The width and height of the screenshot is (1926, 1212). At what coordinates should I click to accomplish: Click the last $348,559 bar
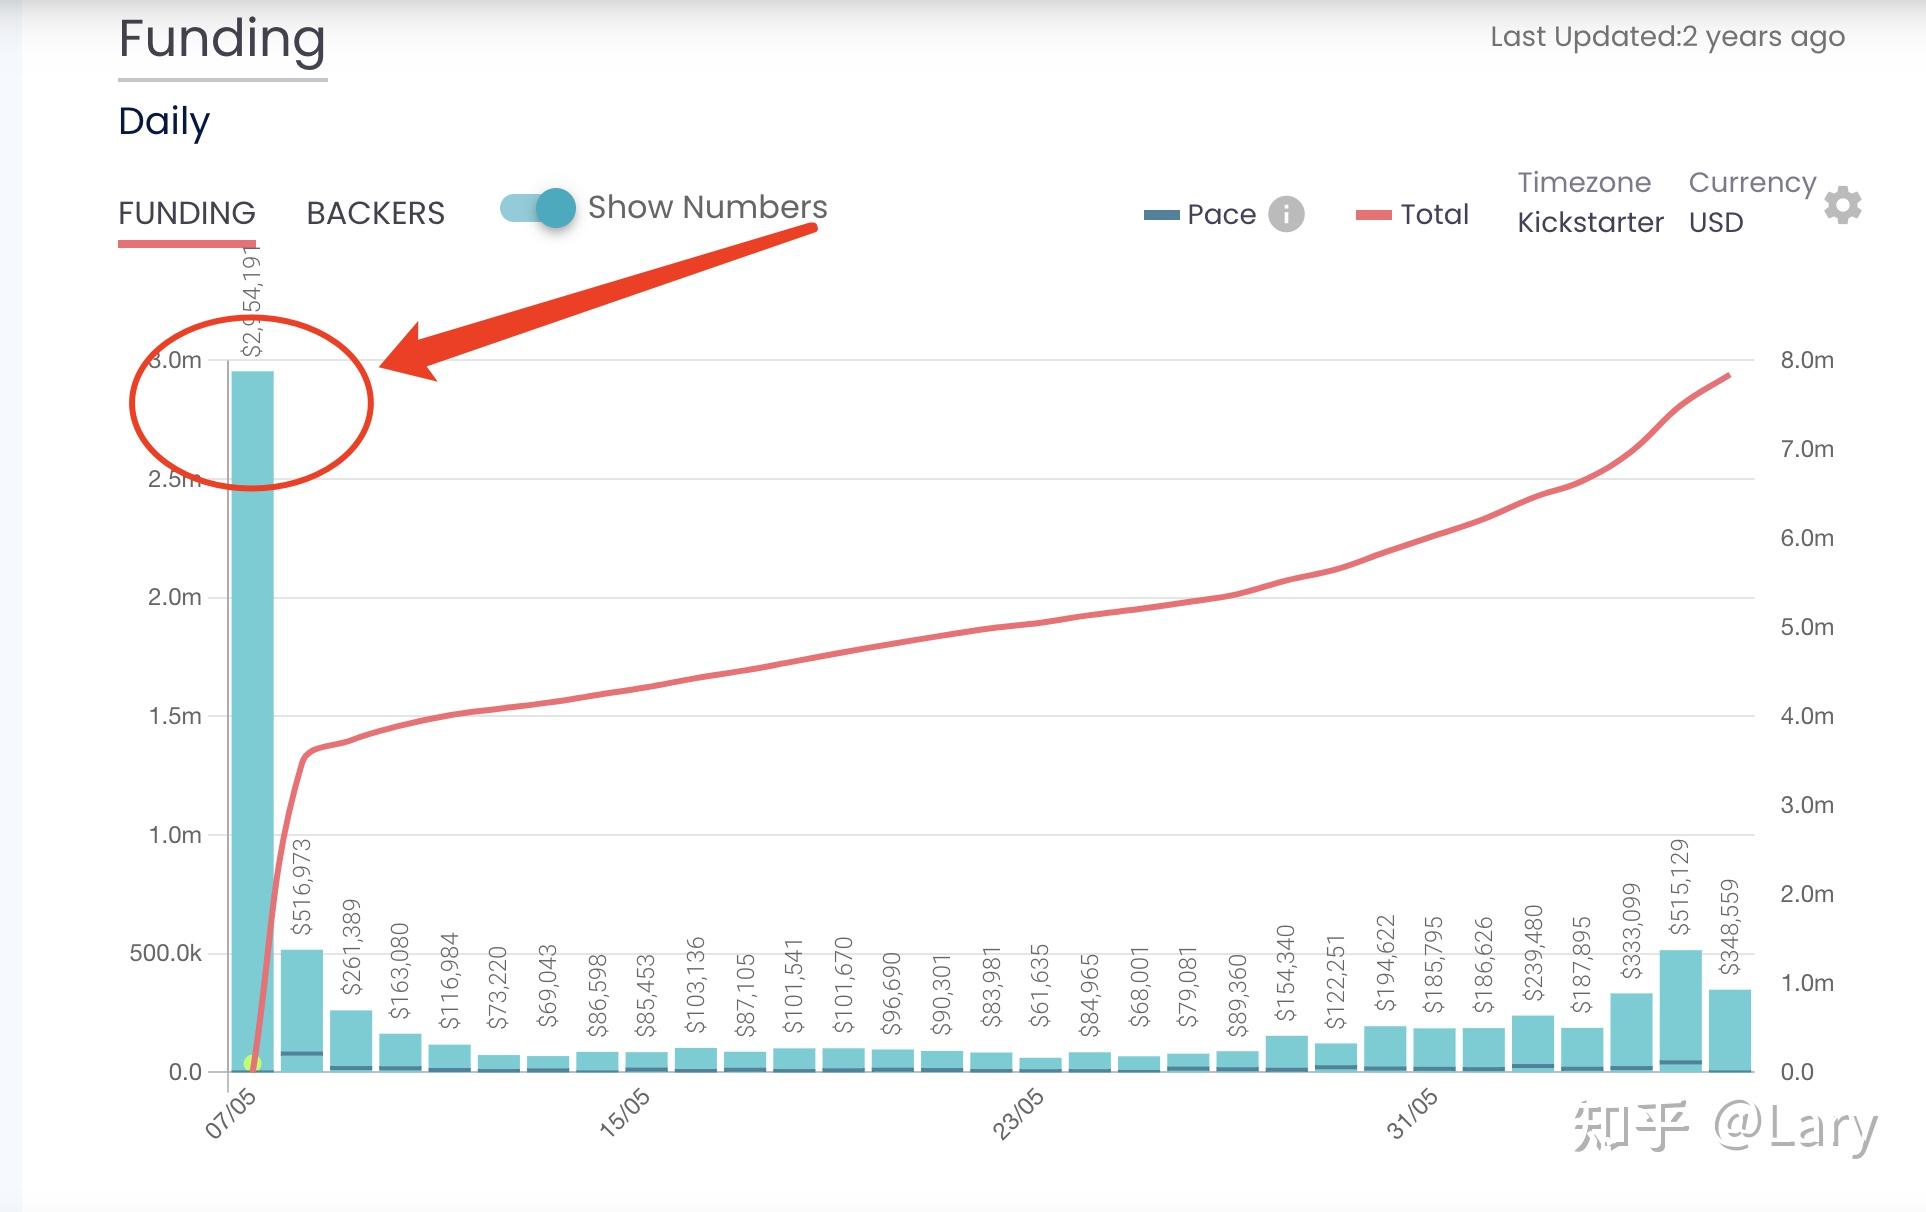click(1730, 1030)
